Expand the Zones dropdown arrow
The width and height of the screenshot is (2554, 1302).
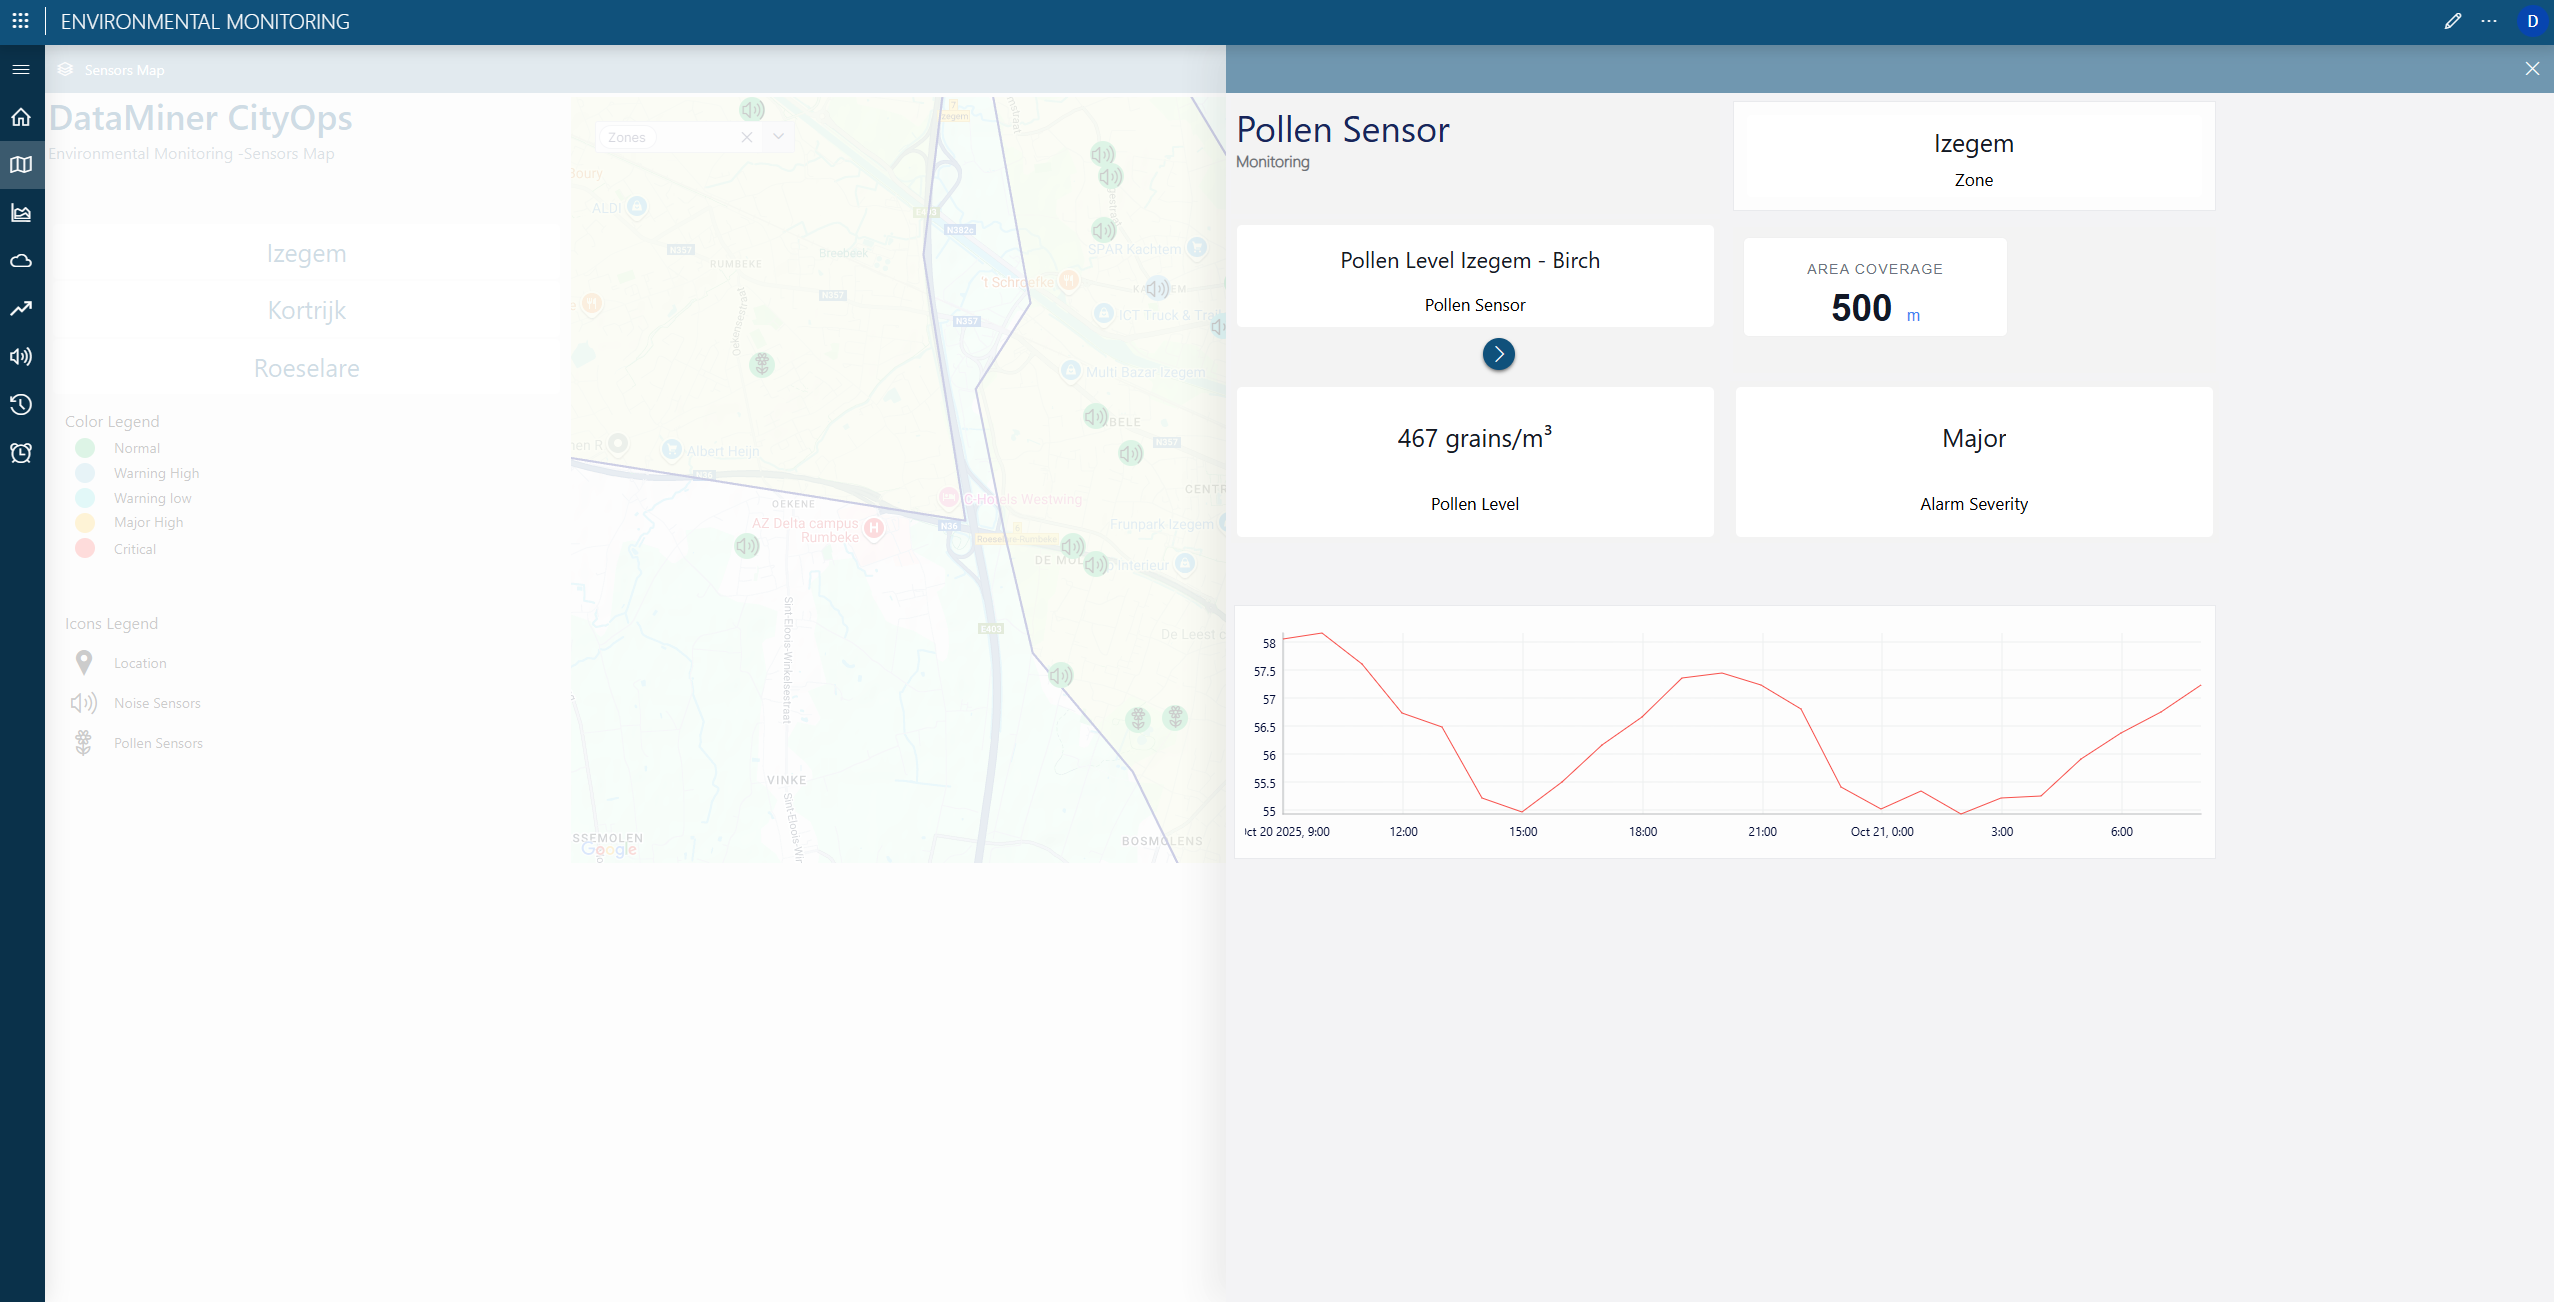click(x=778, y=137)
